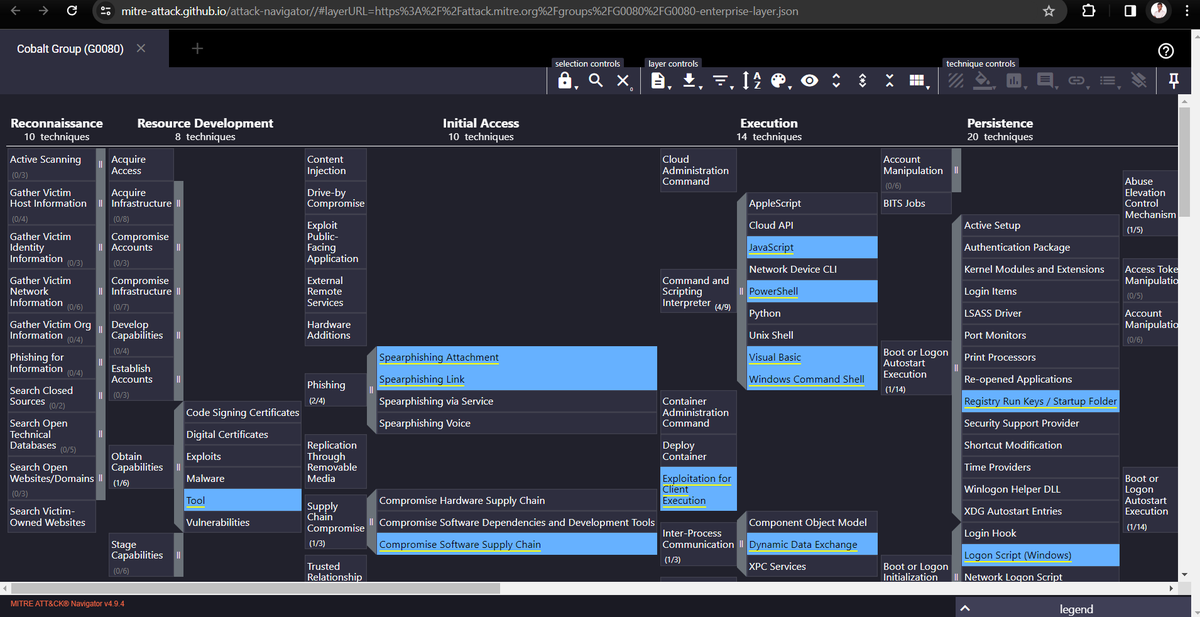The height and width of the screenshot is (617, 1200).
Task: Select the PowerShell sub-technique cell
Action: pos(812,291)
